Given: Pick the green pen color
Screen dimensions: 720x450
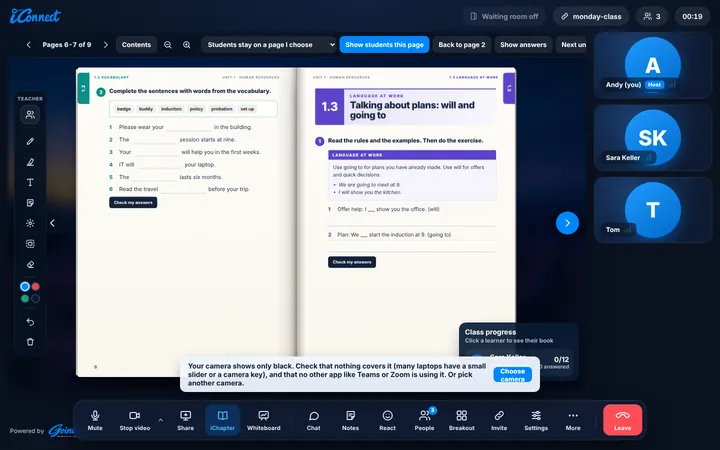Looking at the screenshot, I should tap(25, 298).
